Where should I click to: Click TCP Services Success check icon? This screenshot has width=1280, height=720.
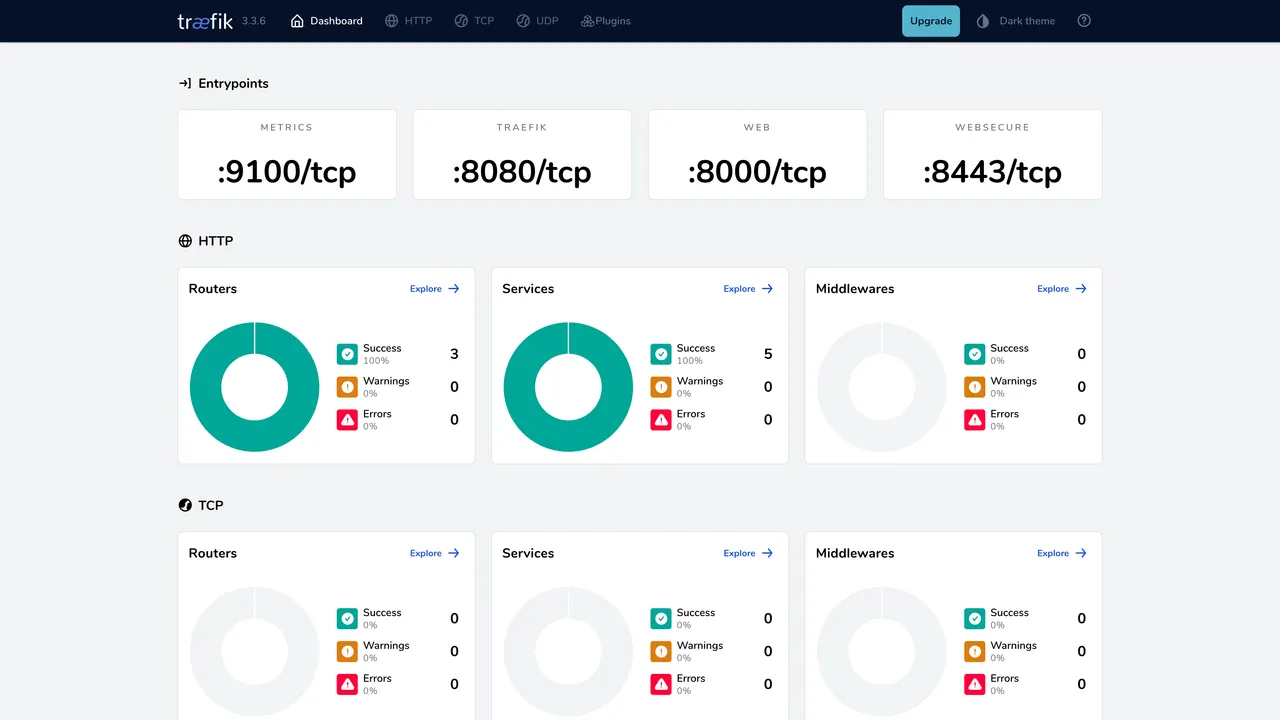[x=661, y=618]
